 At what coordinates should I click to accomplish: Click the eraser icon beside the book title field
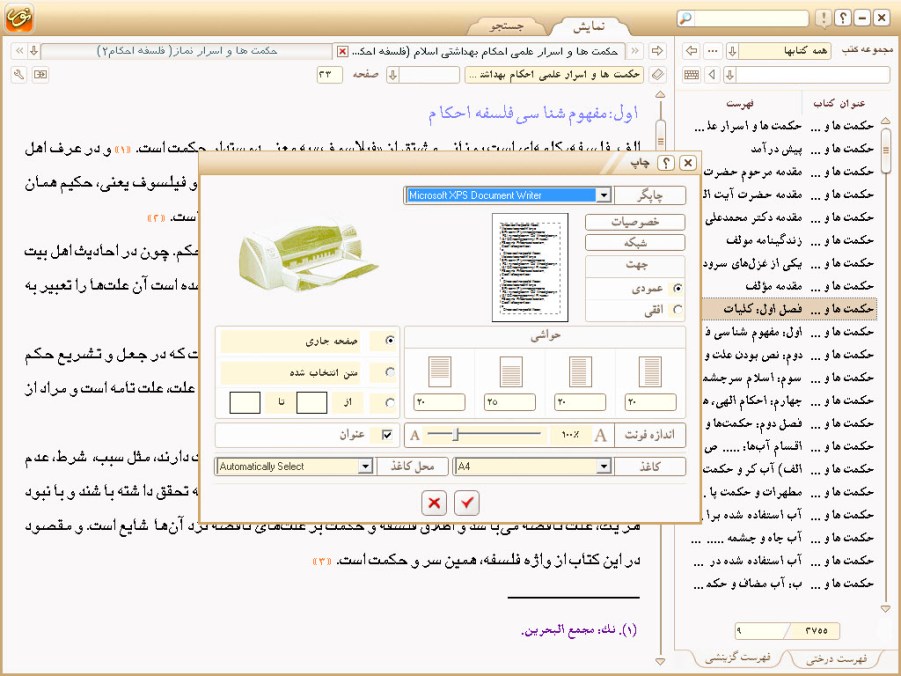658,75
